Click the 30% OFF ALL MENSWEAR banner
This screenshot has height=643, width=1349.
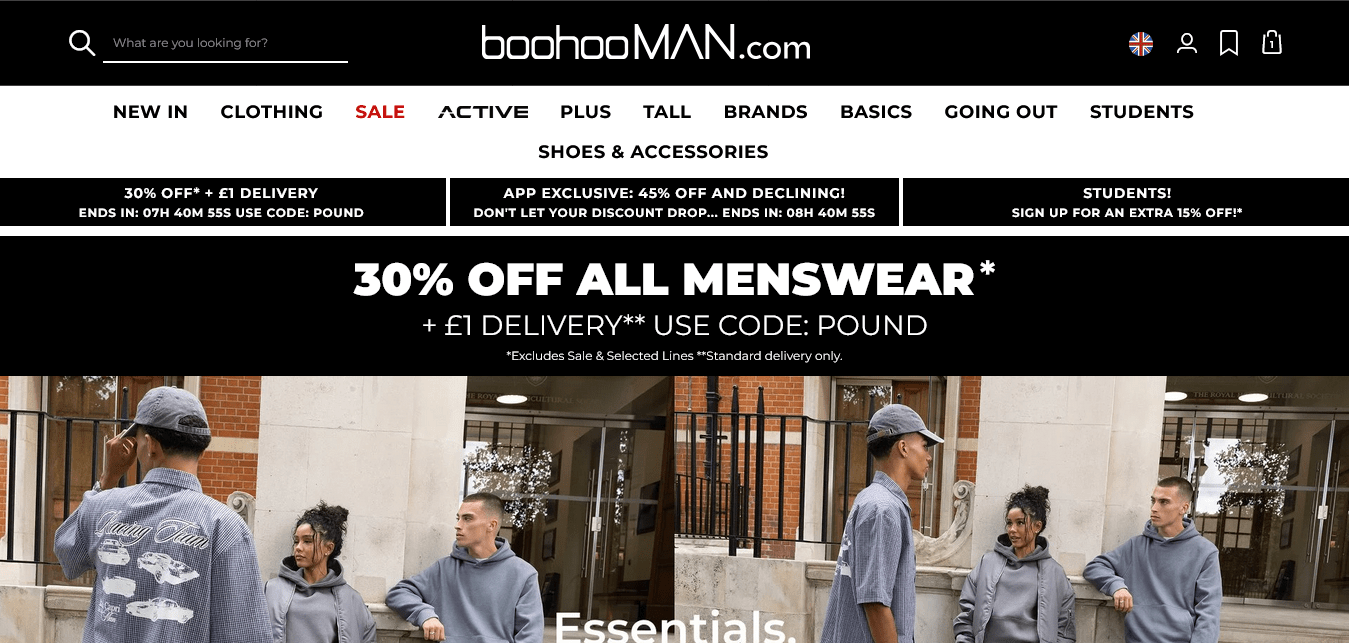tap(674, 306)
